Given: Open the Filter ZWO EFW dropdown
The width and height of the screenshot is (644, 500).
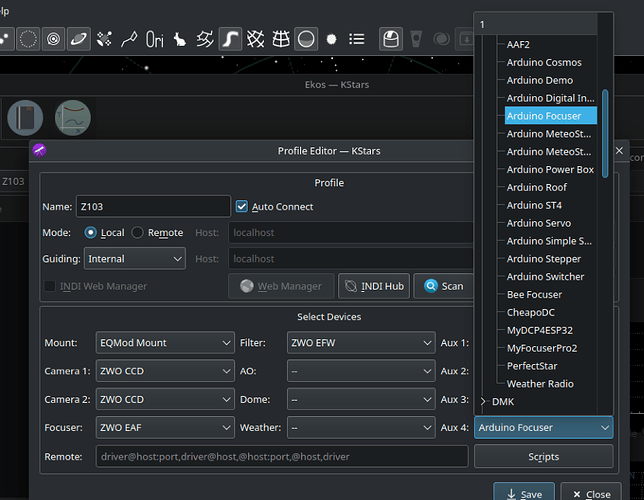Looking at the screenshot, I should pos(361,343).
